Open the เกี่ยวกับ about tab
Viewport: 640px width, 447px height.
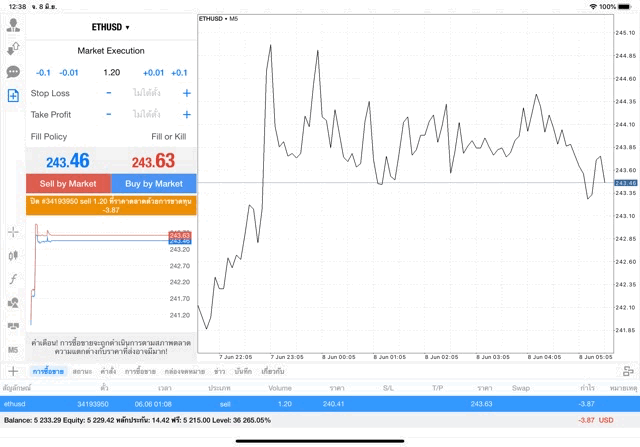point(273,371)
